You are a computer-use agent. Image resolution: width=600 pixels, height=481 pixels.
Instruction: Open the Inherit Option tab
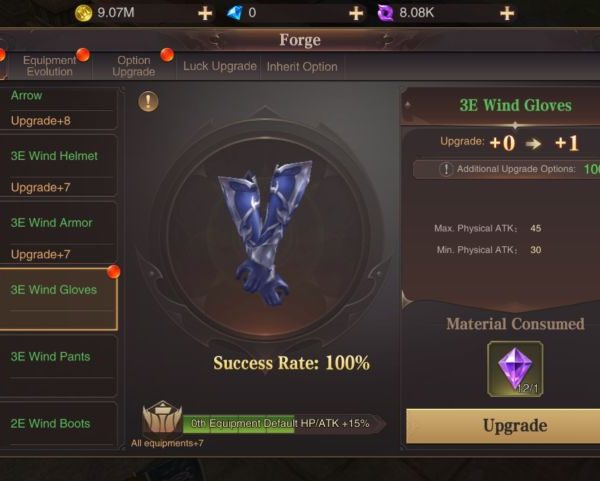tap(302, 67)
